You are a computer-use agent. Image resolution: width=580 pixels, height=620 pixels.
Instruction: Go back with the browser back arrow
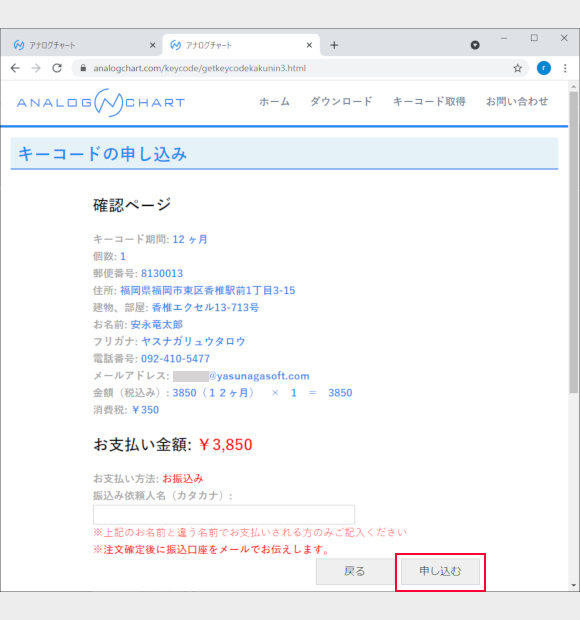point(15,68)
